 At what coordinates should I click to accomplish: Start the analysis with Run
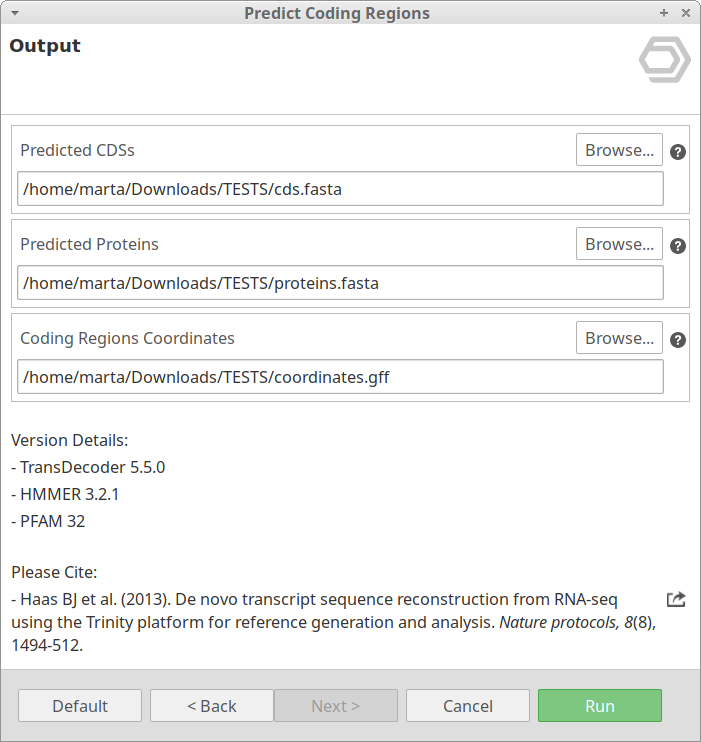tap(600, 706)
